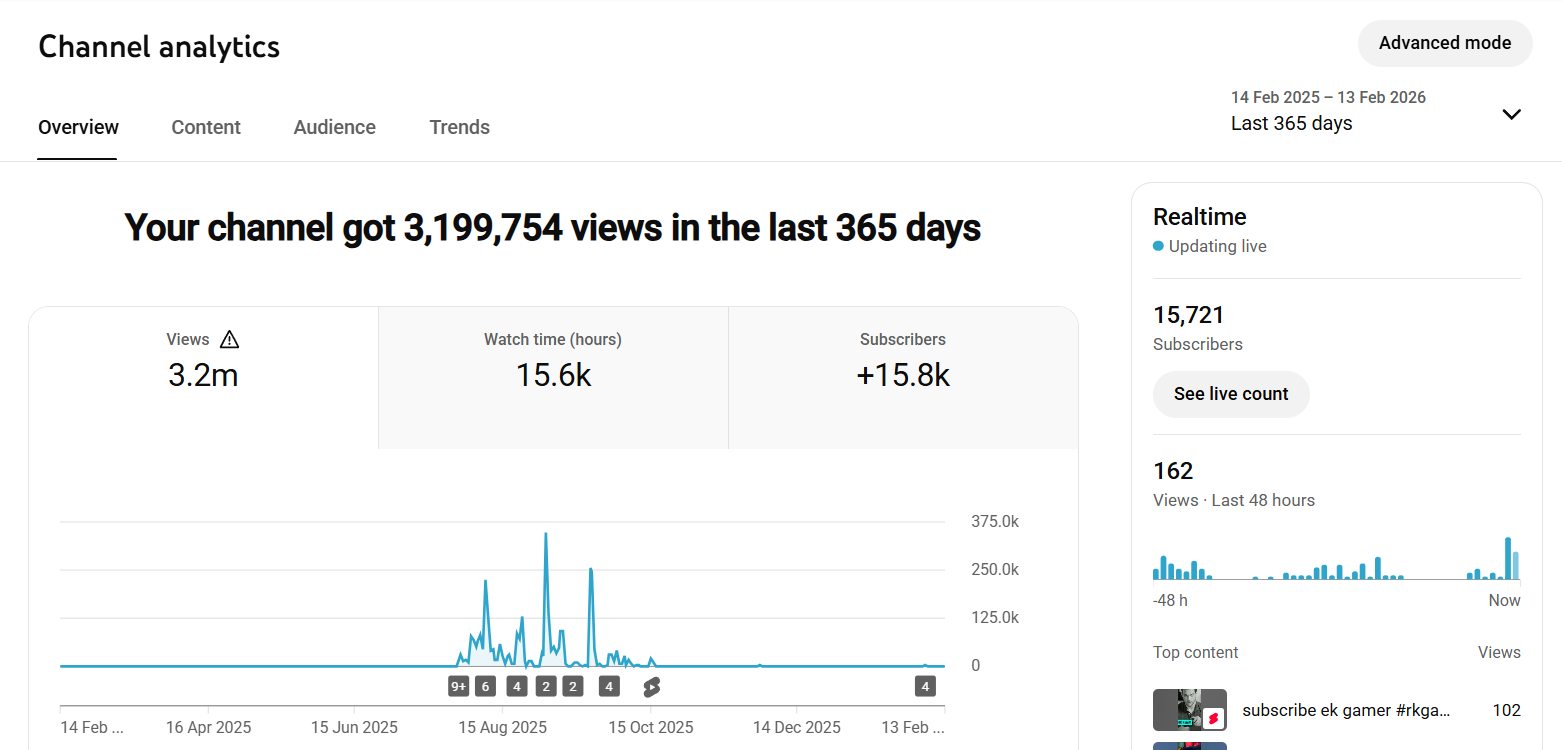
Task: Click the warning triangle icon beside Views
Action: [x=229, y=340]
